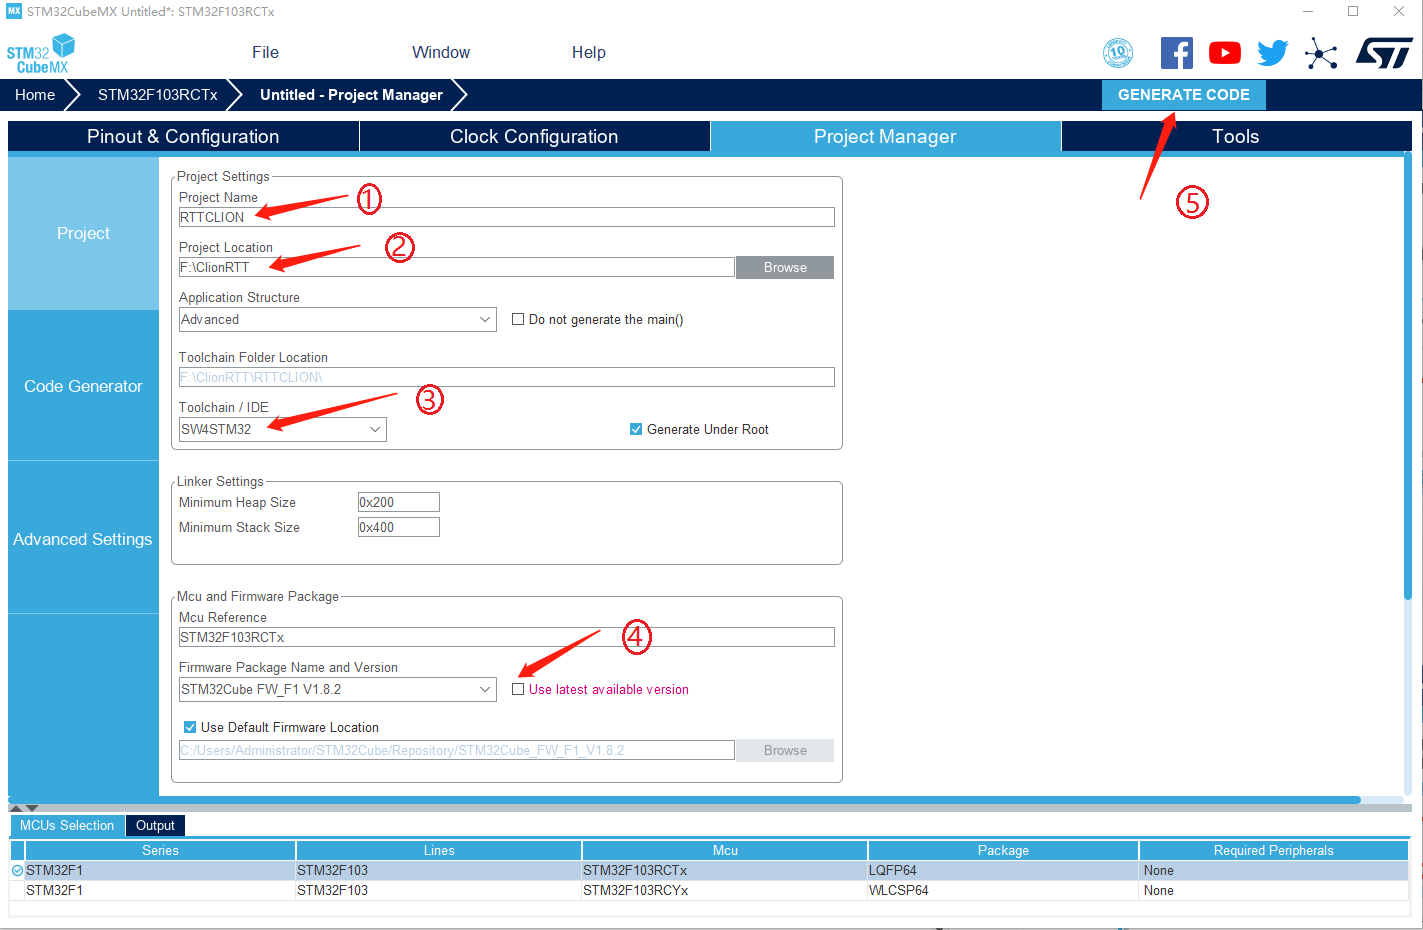Screen dimensions: 1423x930
Task: Open the YouTube icon link
Action: [x=1224, y=53]
